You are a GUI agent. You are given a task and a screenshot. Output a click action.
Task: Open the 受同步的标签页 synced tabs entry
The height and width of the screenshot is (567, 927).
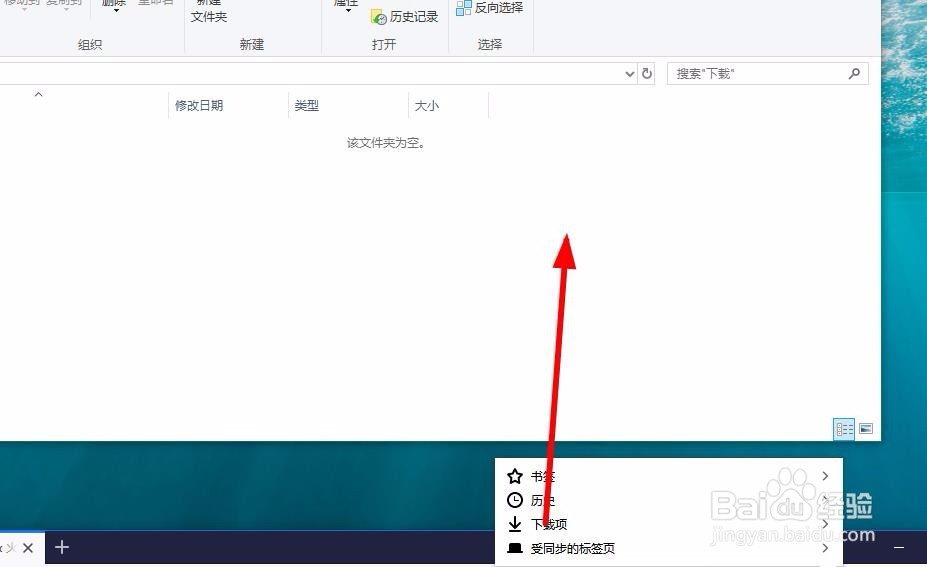(x=669, y=548)
